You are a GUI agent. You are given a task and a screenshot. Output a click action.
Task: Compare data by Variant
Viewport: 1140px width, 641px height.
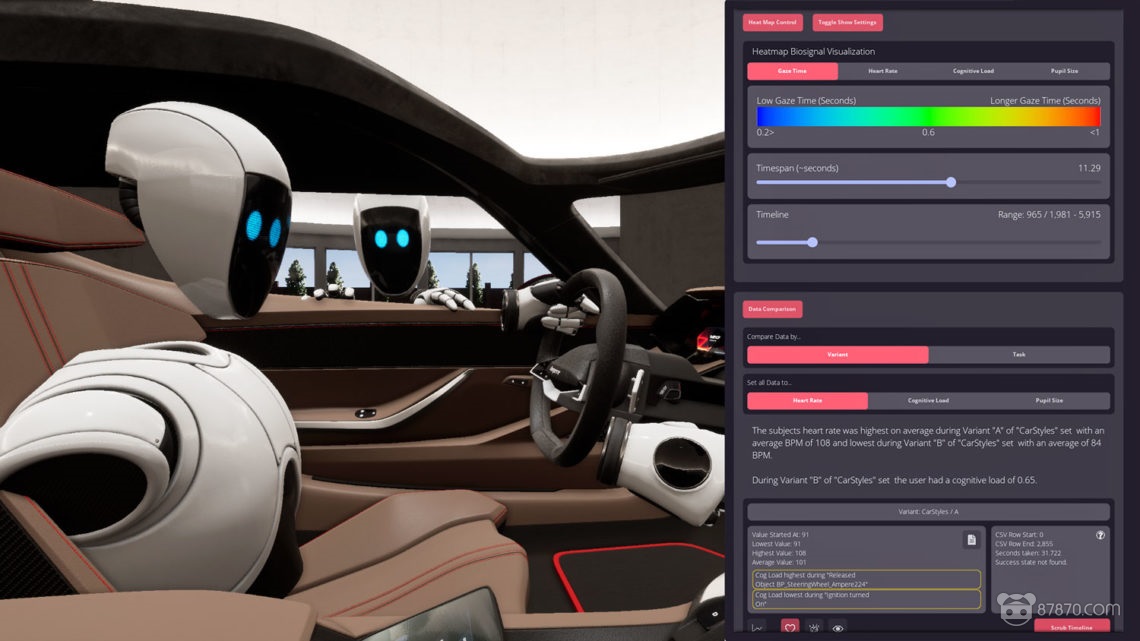point(837,355)
